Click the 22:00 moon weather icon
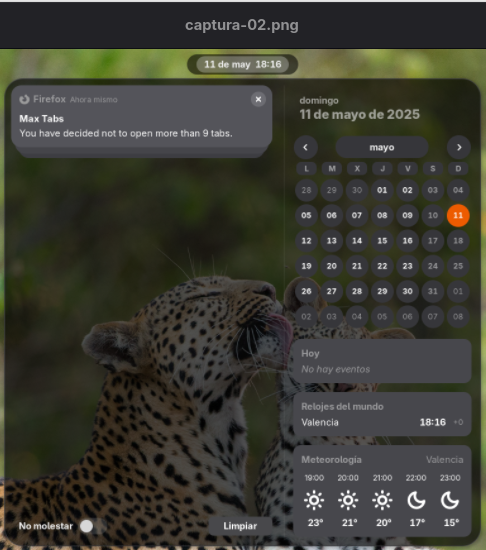This screenshot has width=486, height=550. point(416,500)
